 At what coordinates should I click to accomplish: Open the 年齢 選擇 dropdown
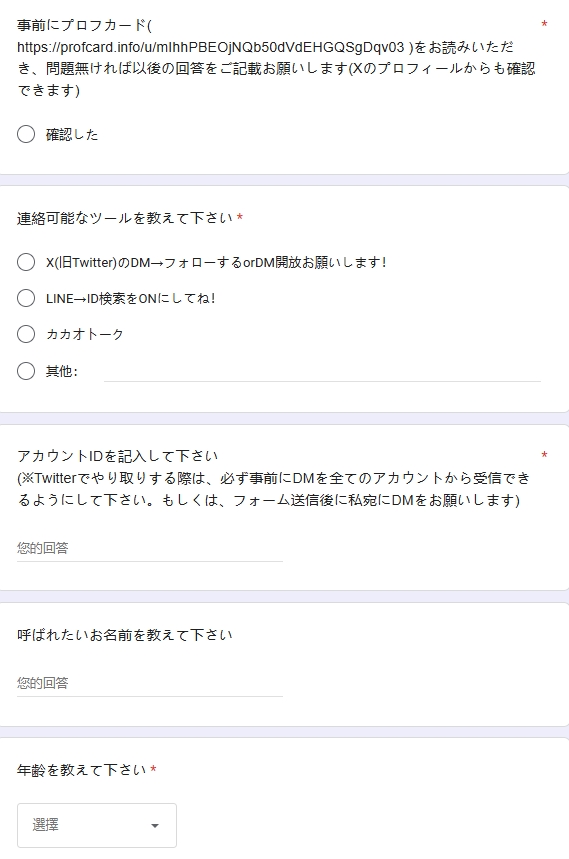97,825
